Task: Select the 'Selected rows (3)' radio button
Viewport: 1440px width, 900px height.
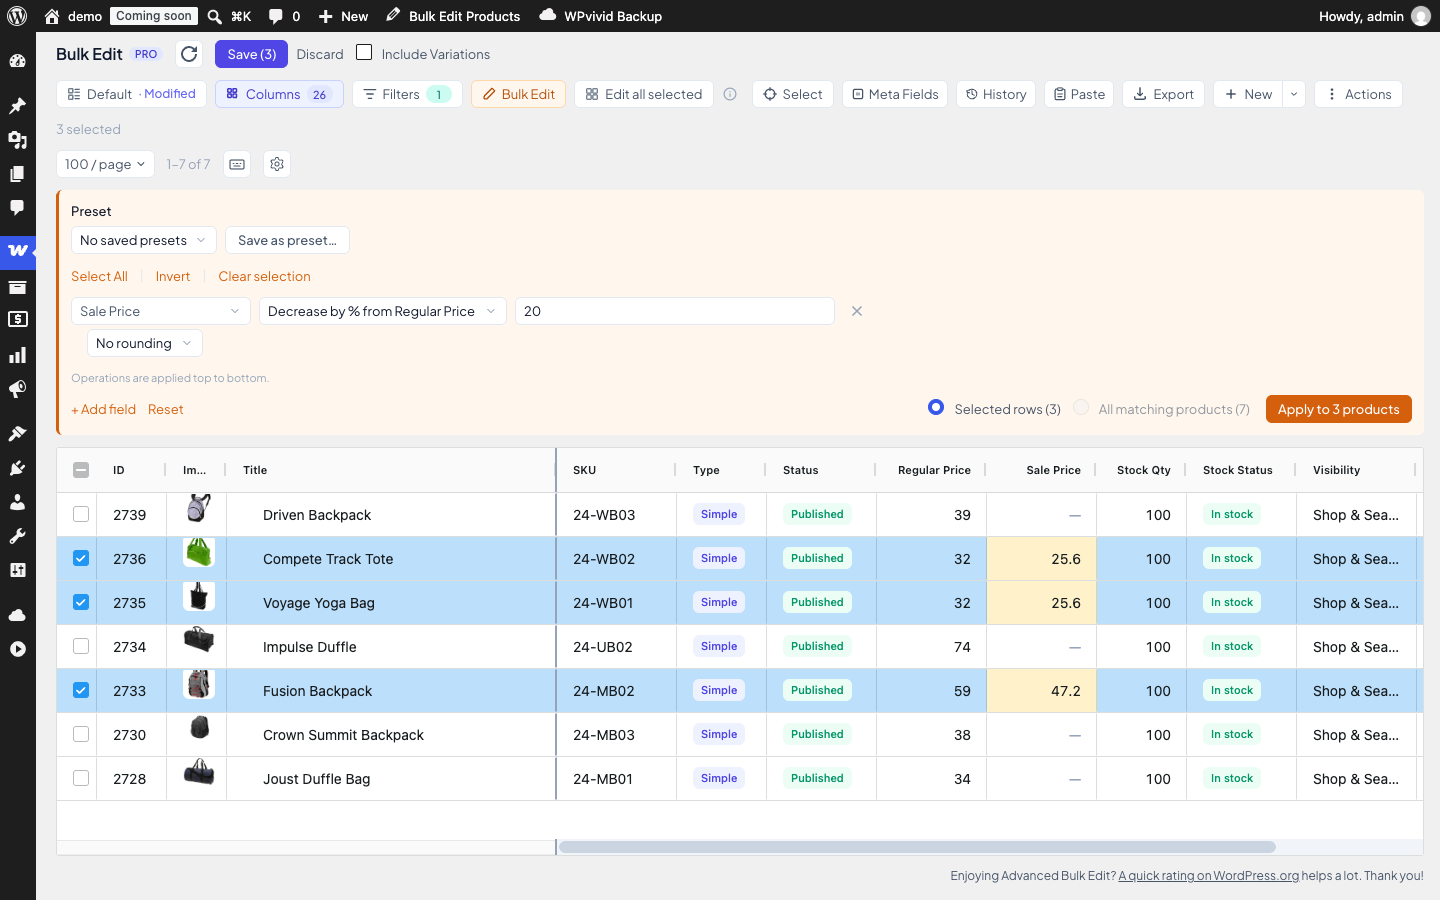Action: pyautogui.click(x=936, y=407)
